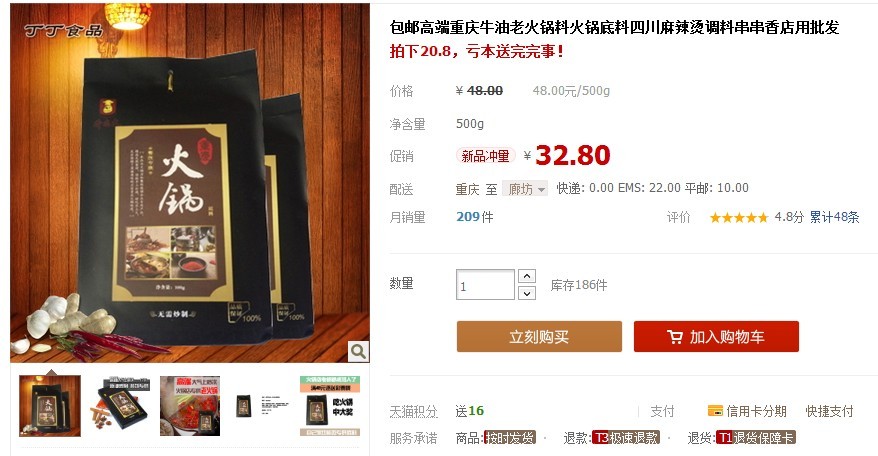Click the 按时发货 service badge
This screenshot has width=878, height=456.
[x=510, y=438]
